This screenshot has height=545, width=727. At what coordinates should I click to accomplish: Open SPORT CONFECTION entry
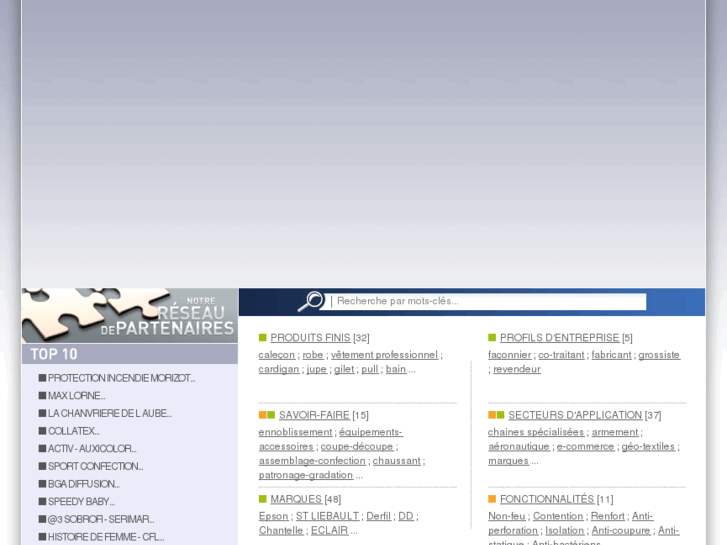pyautogui.click(x=96, y=467)
